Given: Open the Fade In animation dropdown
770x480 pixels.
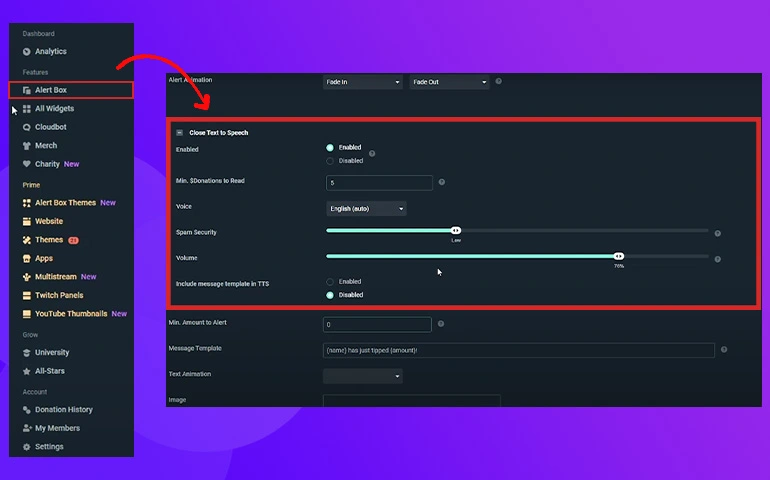Looking at the screenshot, I should (x=362, y=82).
